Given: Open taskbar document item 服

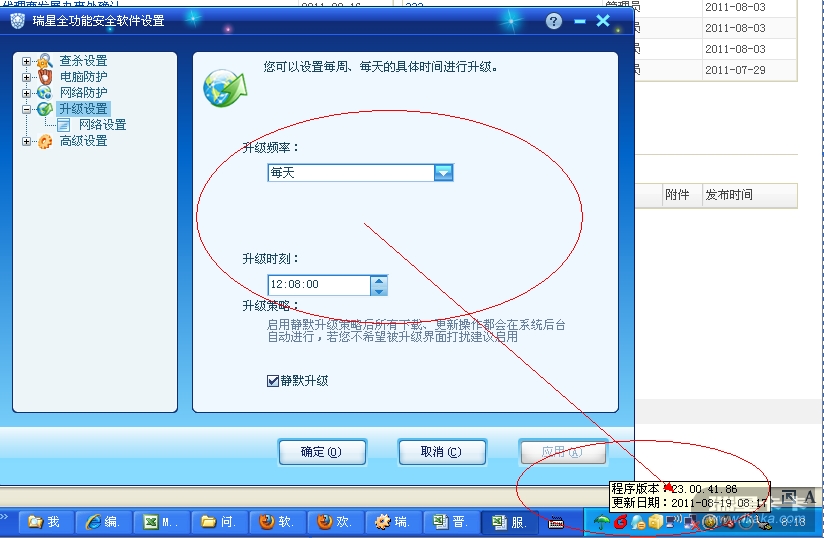Looking at the screenshot, I should (x=508, y=522).
